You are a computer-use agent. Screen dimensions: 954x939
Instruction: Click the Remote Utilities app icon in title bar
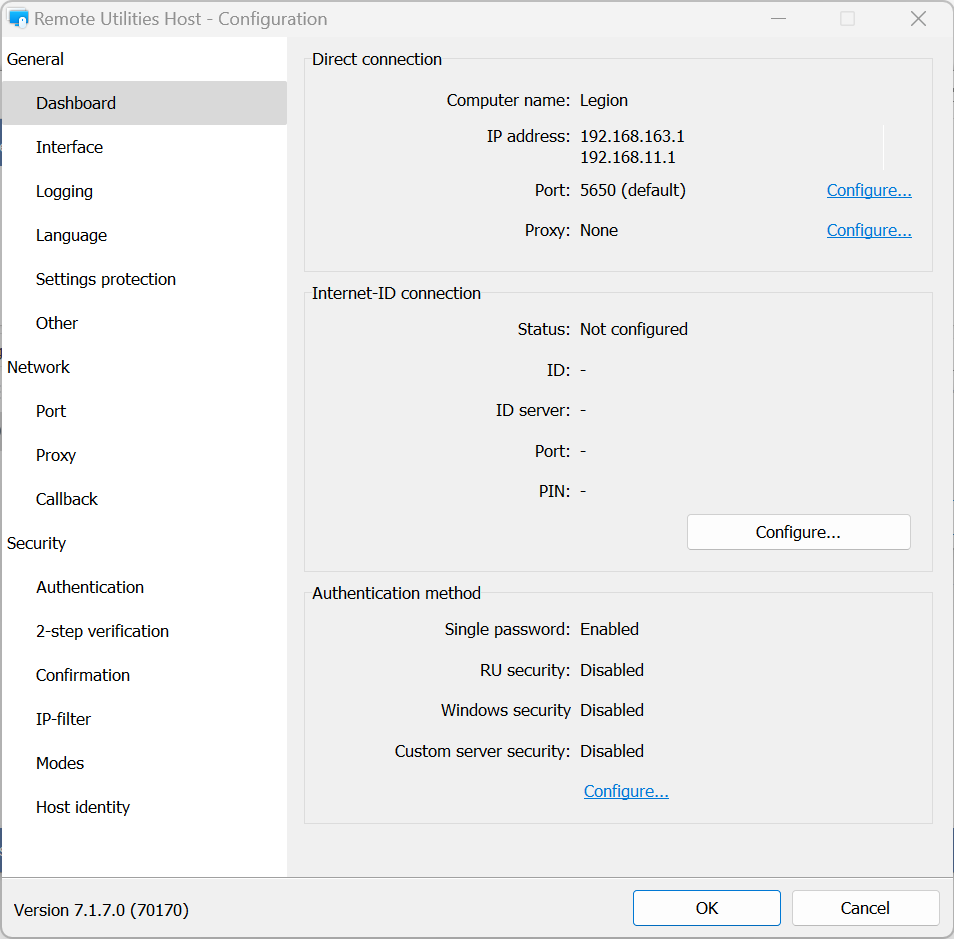tap(18, 19)
